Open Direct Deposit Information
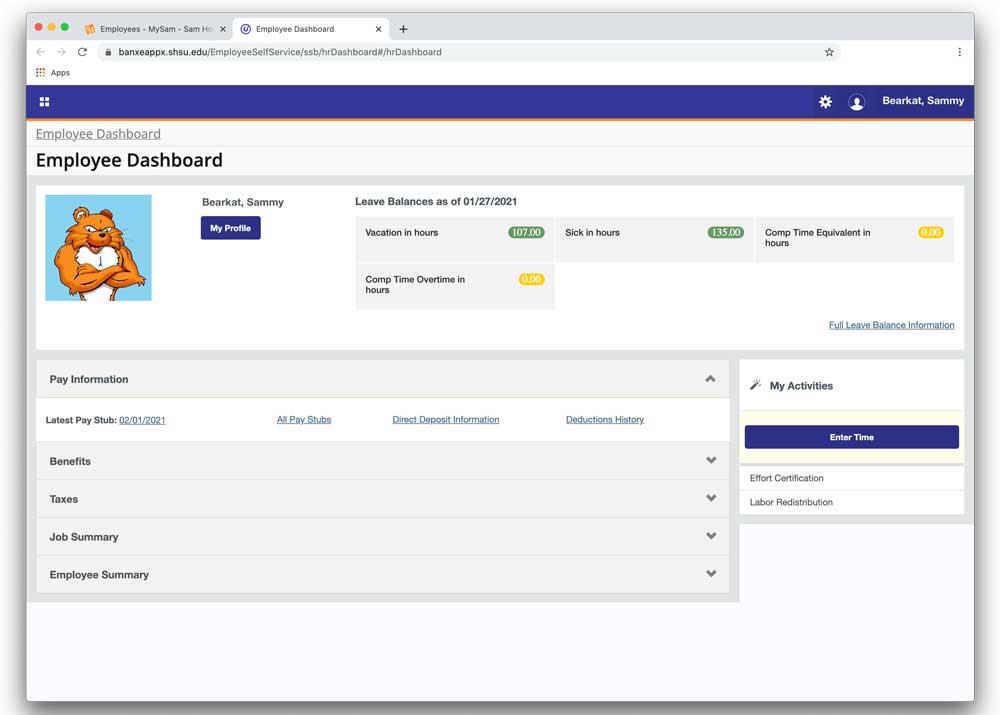Screen dimensions: 1000x715 click(446, 419)
